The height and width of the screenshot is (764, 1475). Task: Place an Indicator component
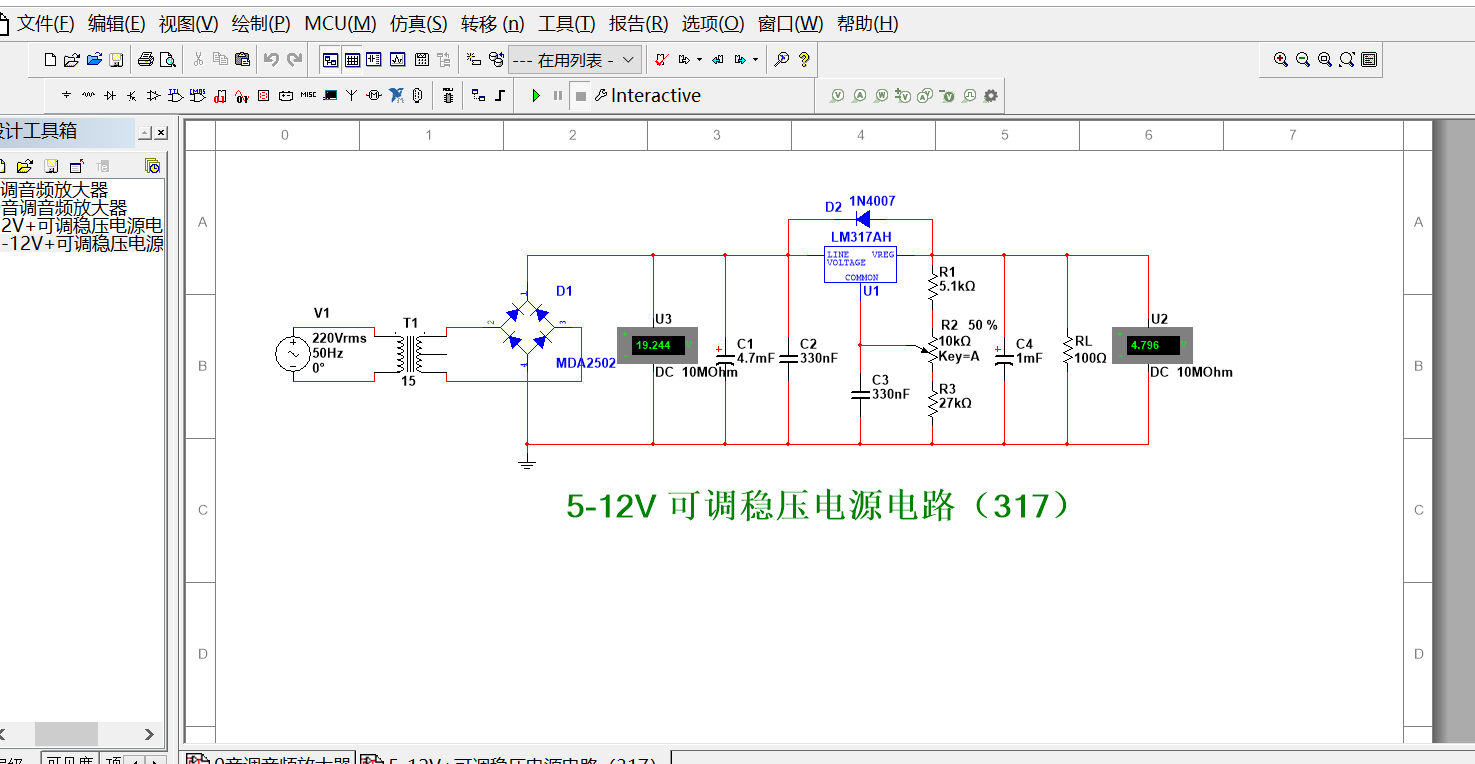[263, 96]
